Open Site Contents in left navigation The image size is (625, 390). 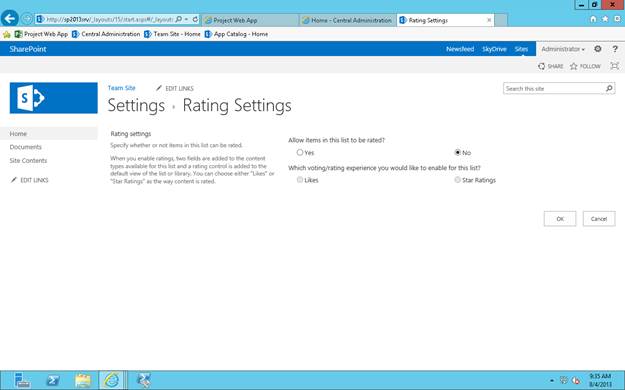coord(28,160)
